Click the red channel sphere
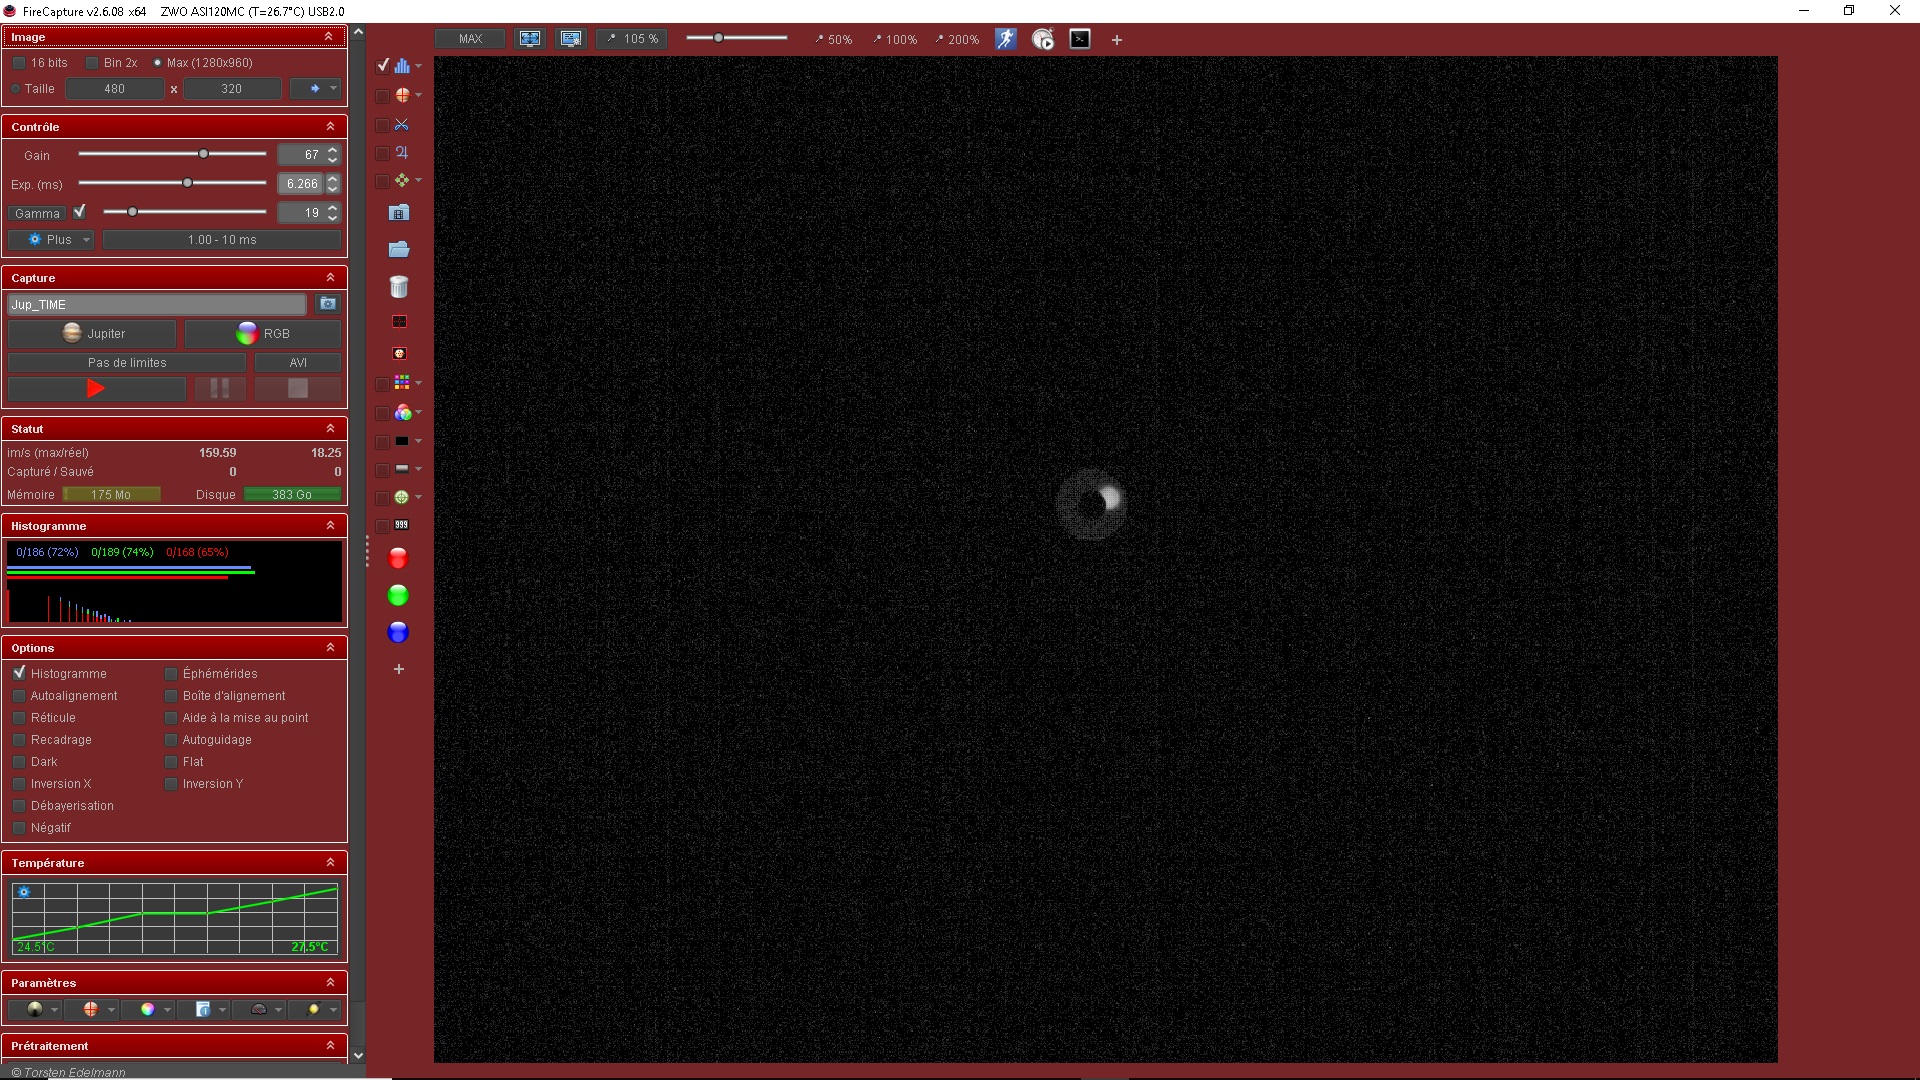 [x=398, y=558]
